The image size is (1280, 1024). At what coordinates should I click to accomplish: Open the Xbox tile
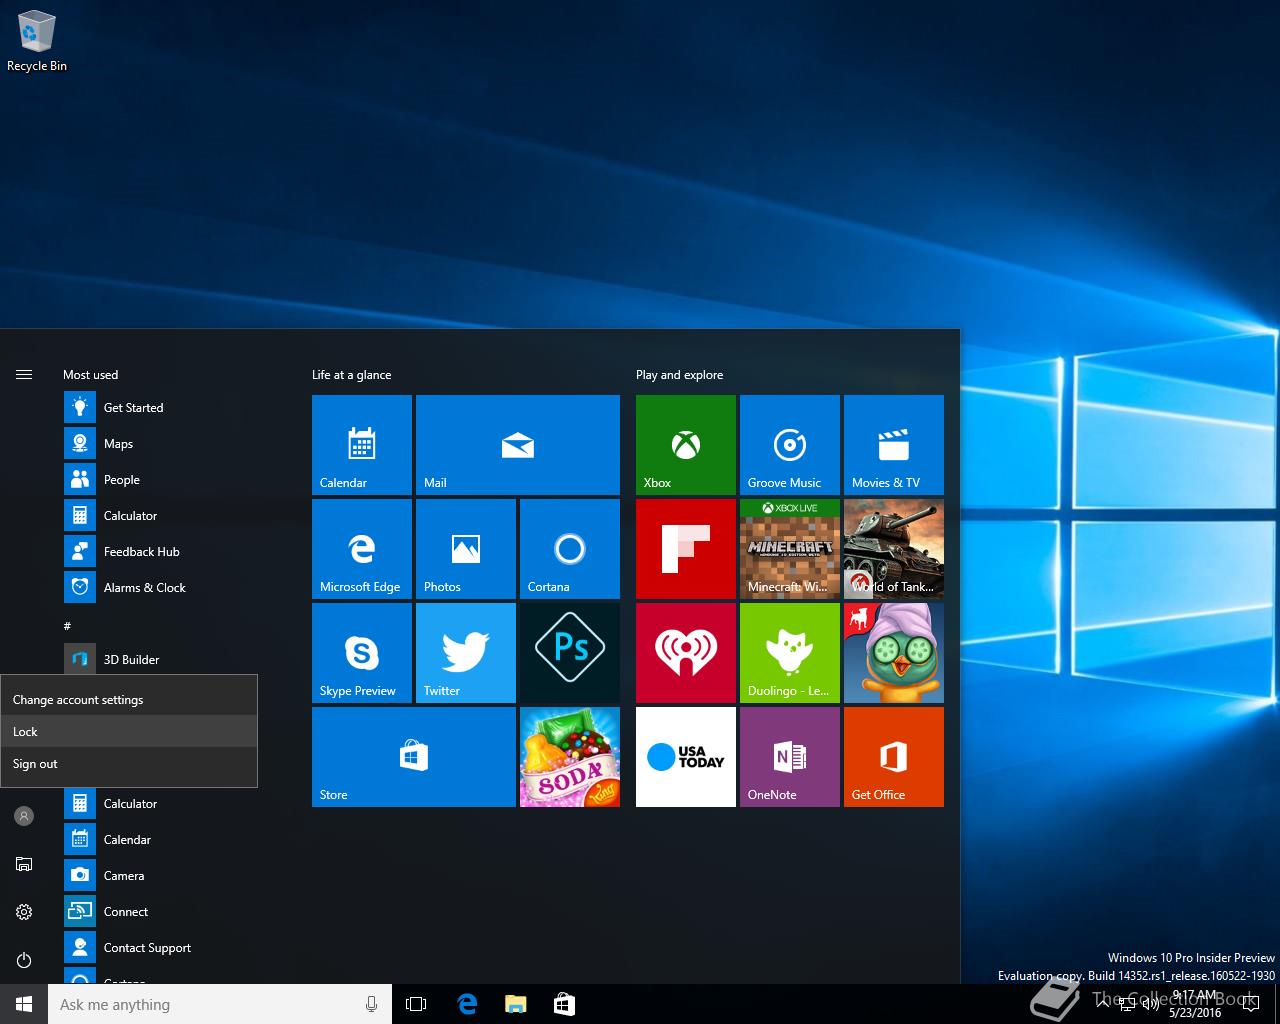[686, 445]
